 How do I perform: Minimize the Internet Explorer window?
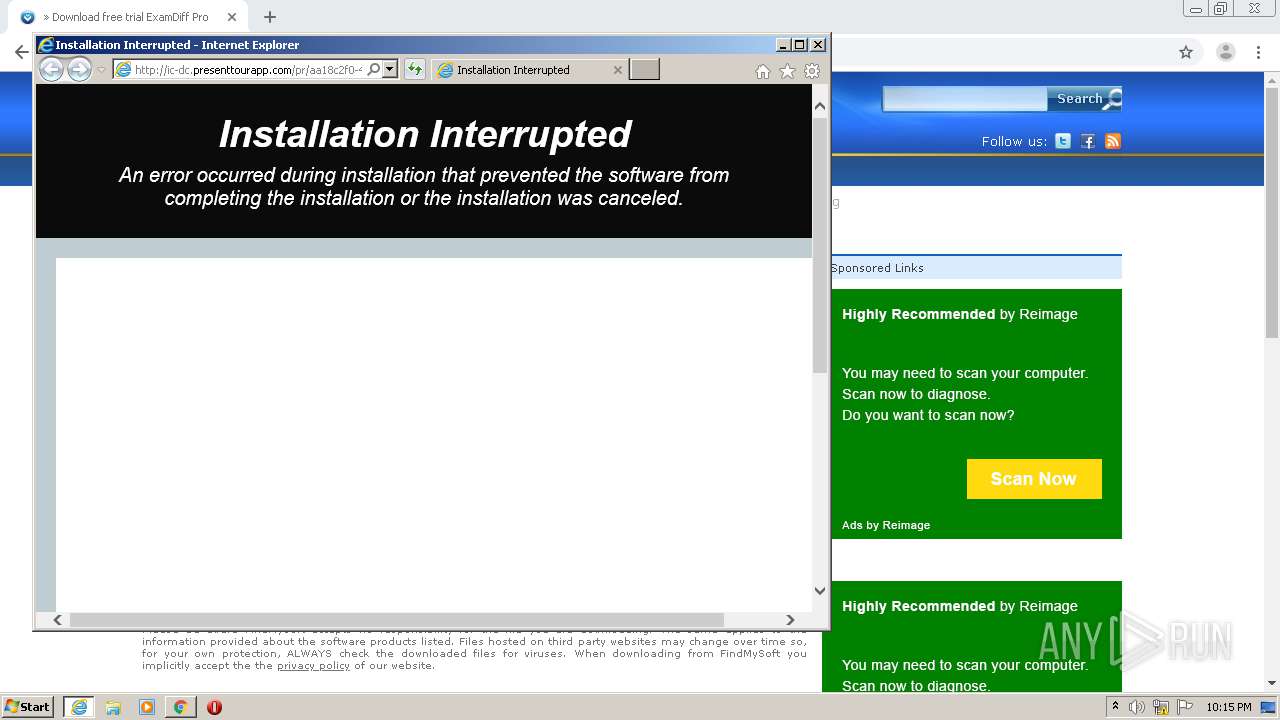pyautogui.click(x=783, y=45)
